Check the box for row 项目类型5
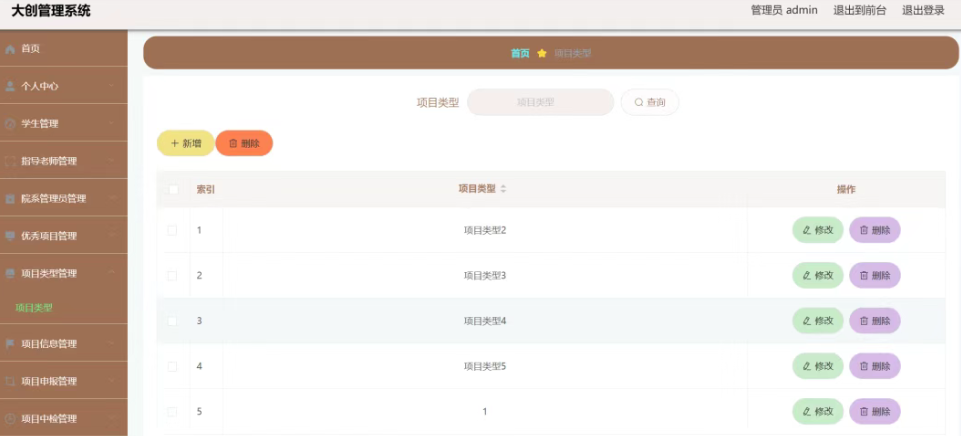Screen dimensions: 961x436 172,366
